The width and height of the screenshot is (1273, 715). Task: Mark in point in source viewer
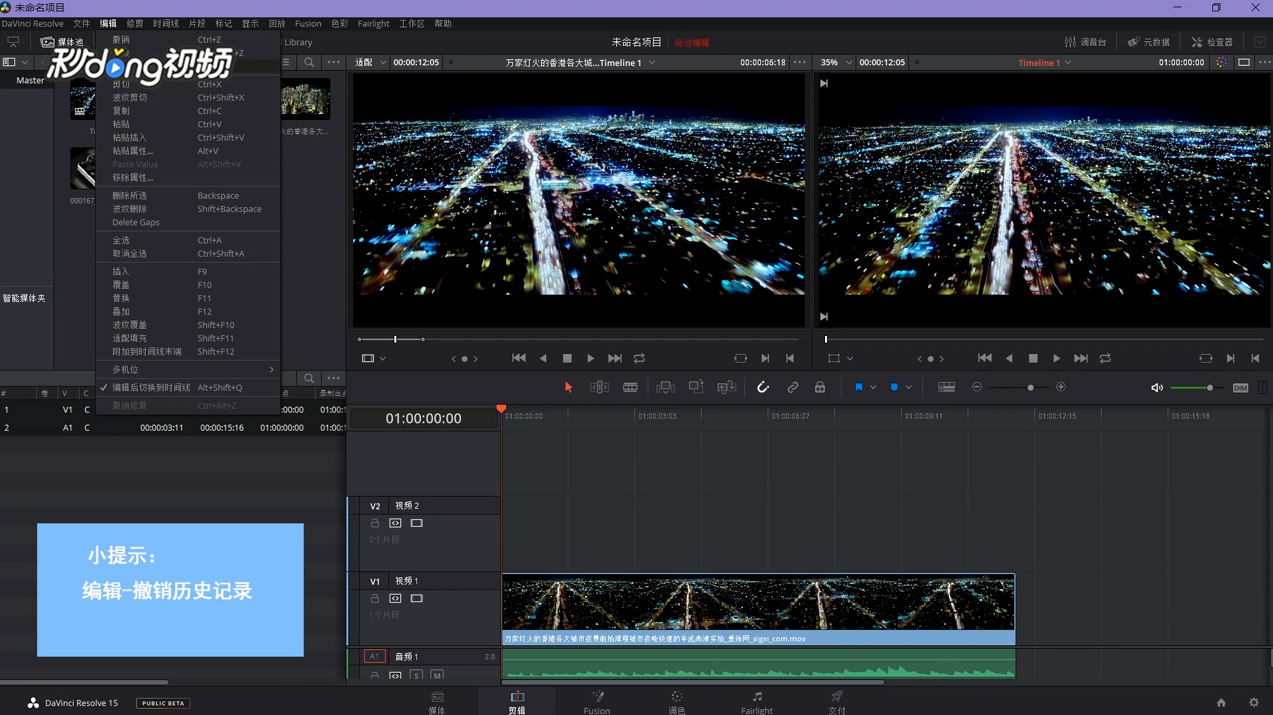coord(765,358)
